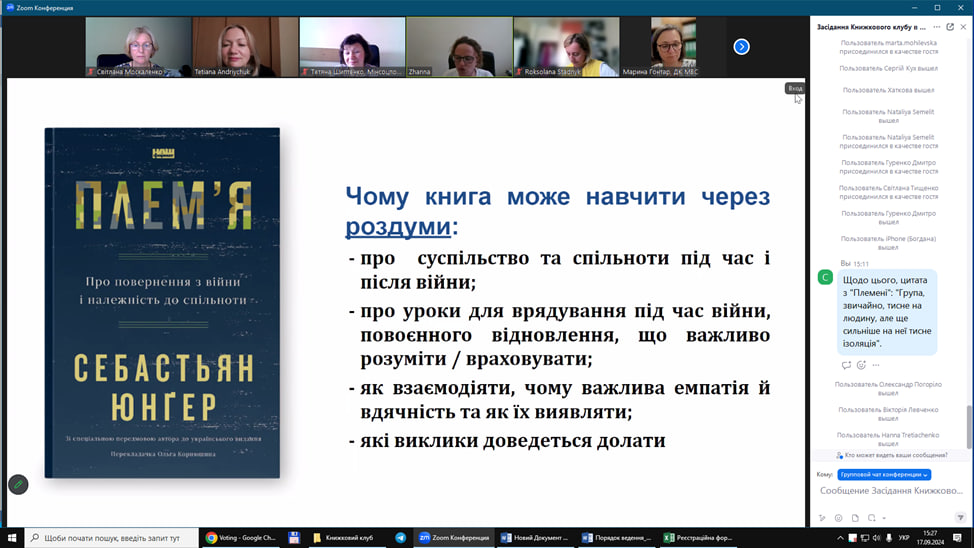
Task: Open Новий Документ Word window
Action: pyautogui.click(x=535, y=537)
